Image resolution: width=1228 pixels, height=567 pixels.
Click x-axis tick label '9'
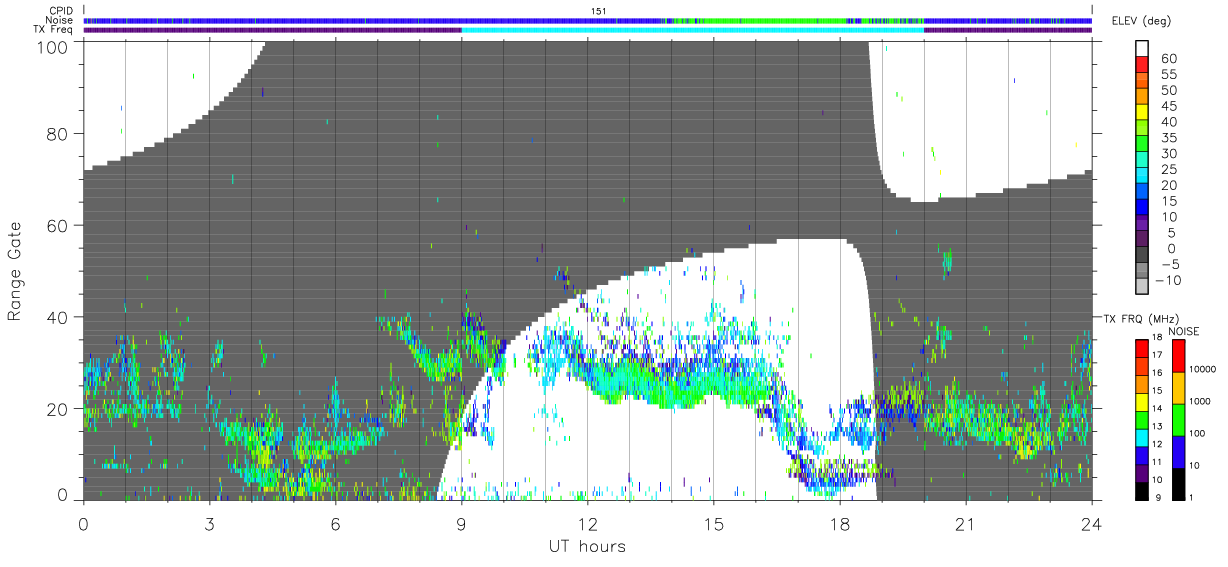pos(461,524)
